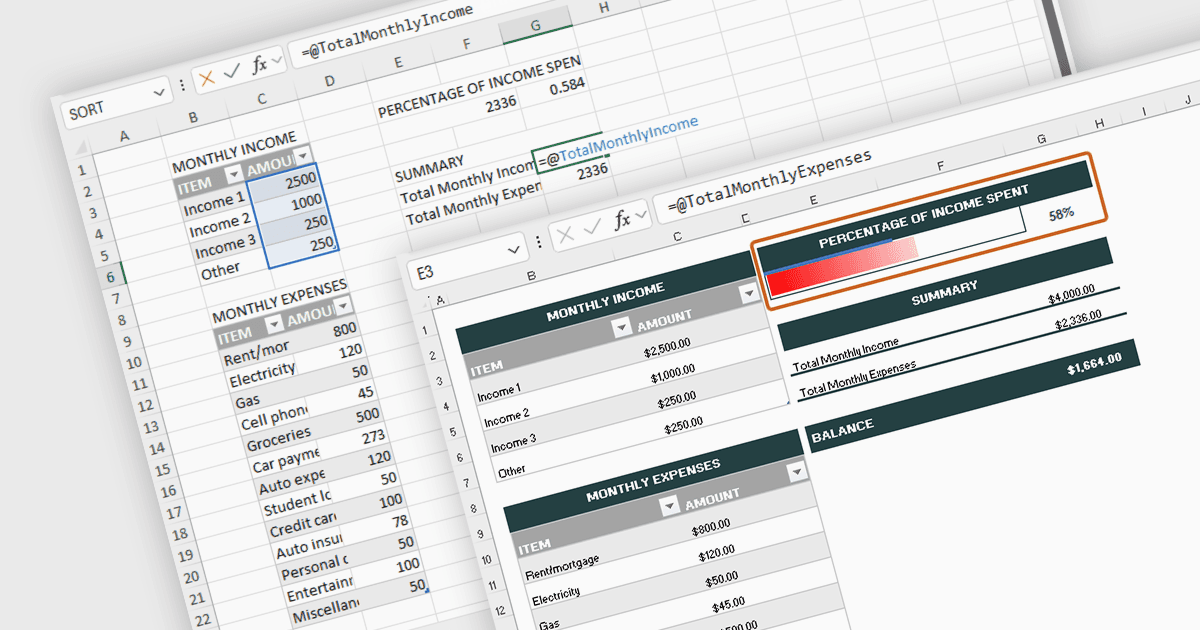The image size is (1200, 630).
Task: Select column C header in back window
Action: 261,98
